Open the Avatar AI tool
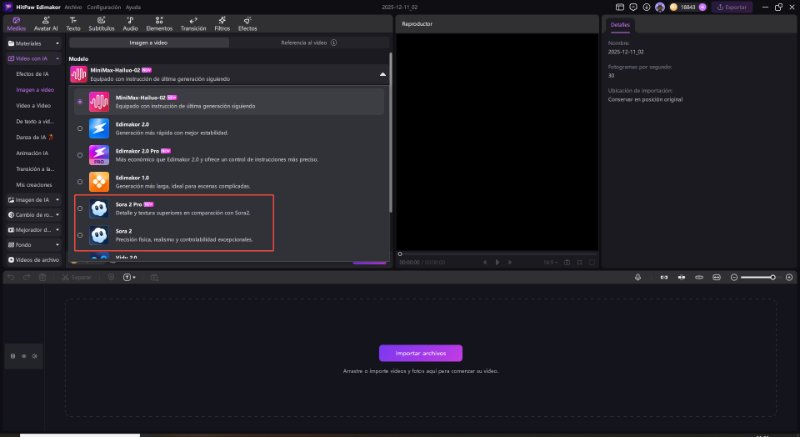Screen dimensions: 800x437 coord(45,24)
